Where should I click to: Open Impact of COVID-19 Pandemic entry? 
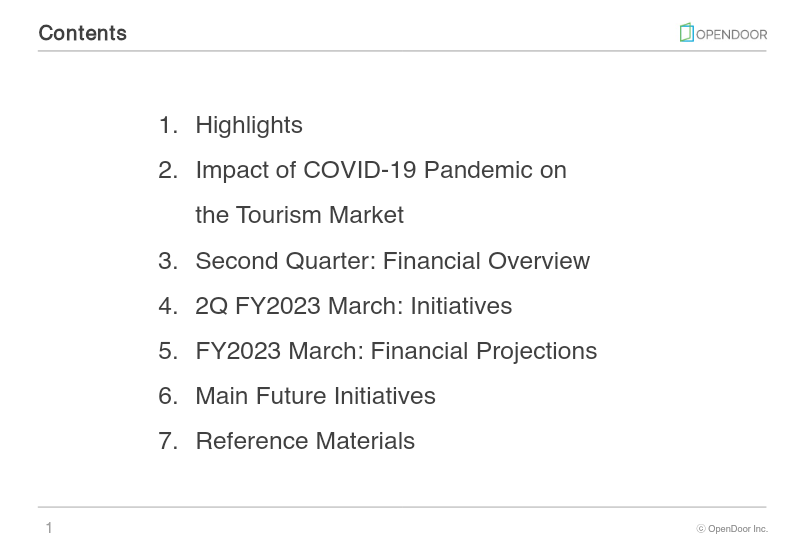(x=380, y=170)
